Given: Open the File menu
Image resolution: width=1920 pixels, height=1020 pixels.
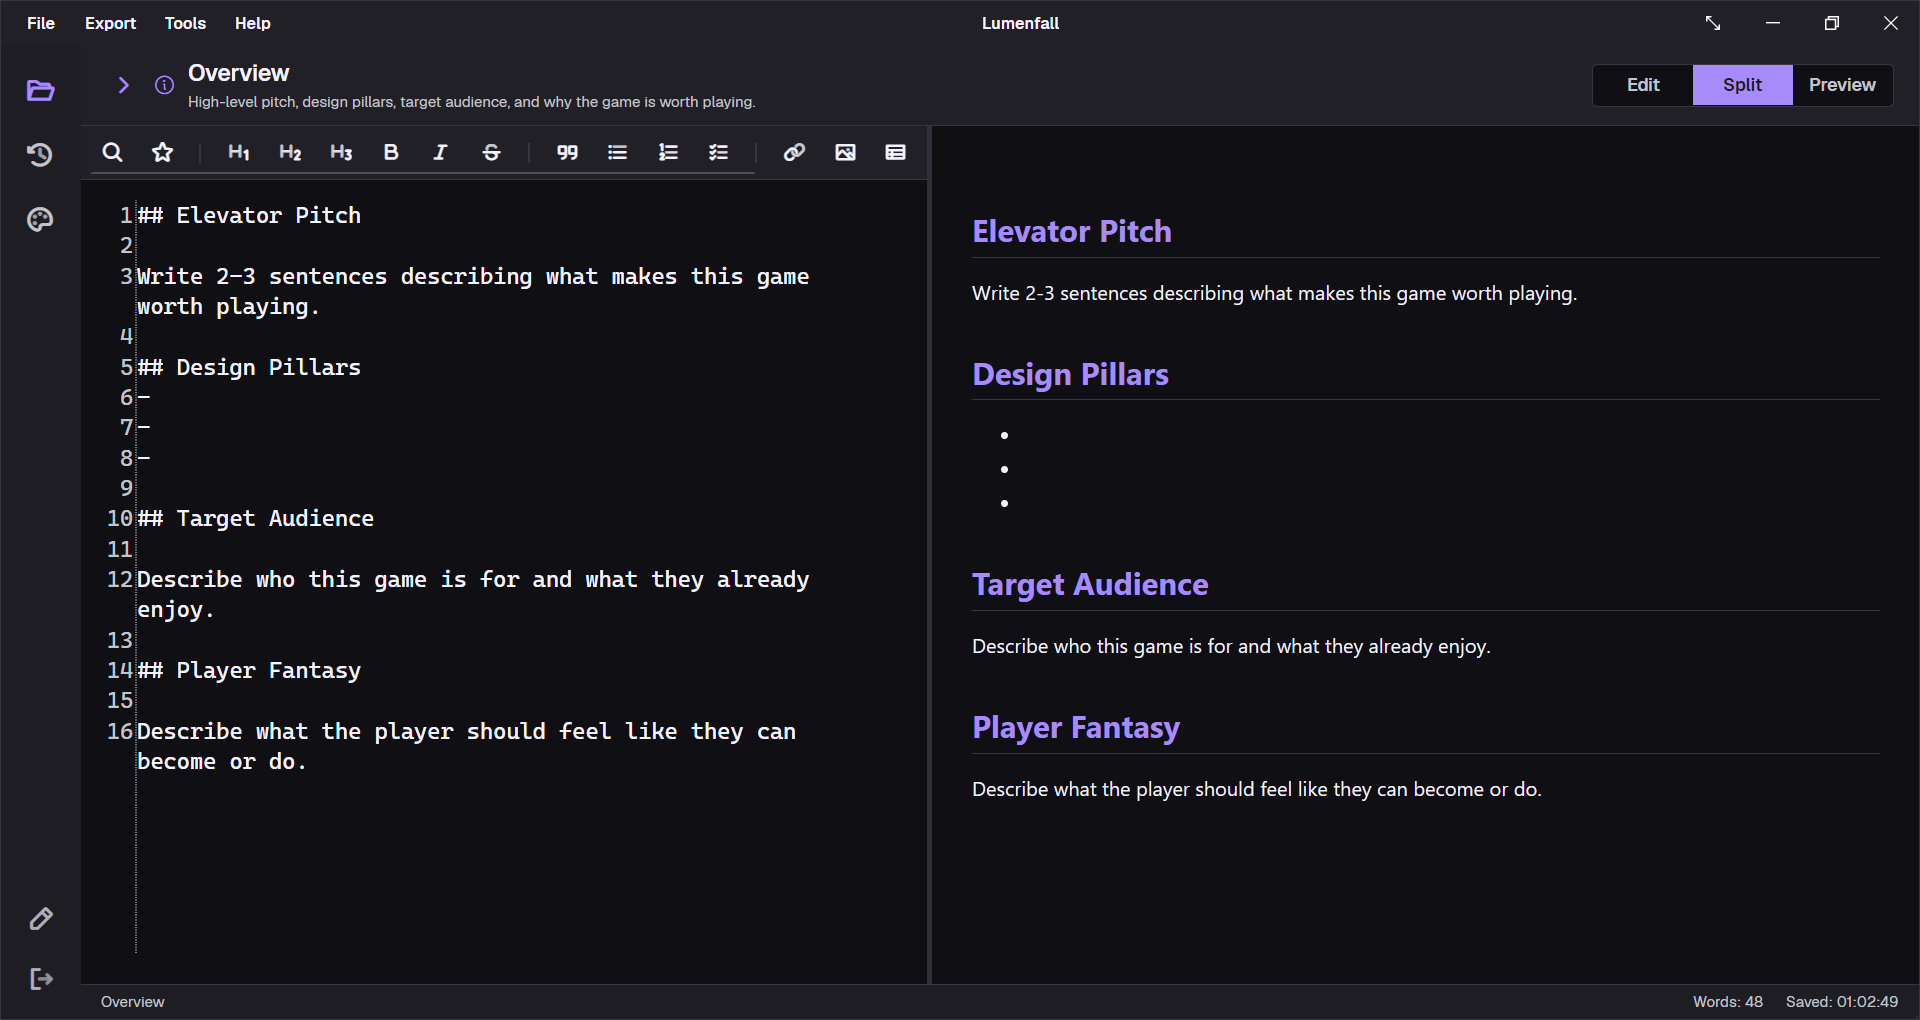Looking at the screenshot, I should [x=41, y=23].
